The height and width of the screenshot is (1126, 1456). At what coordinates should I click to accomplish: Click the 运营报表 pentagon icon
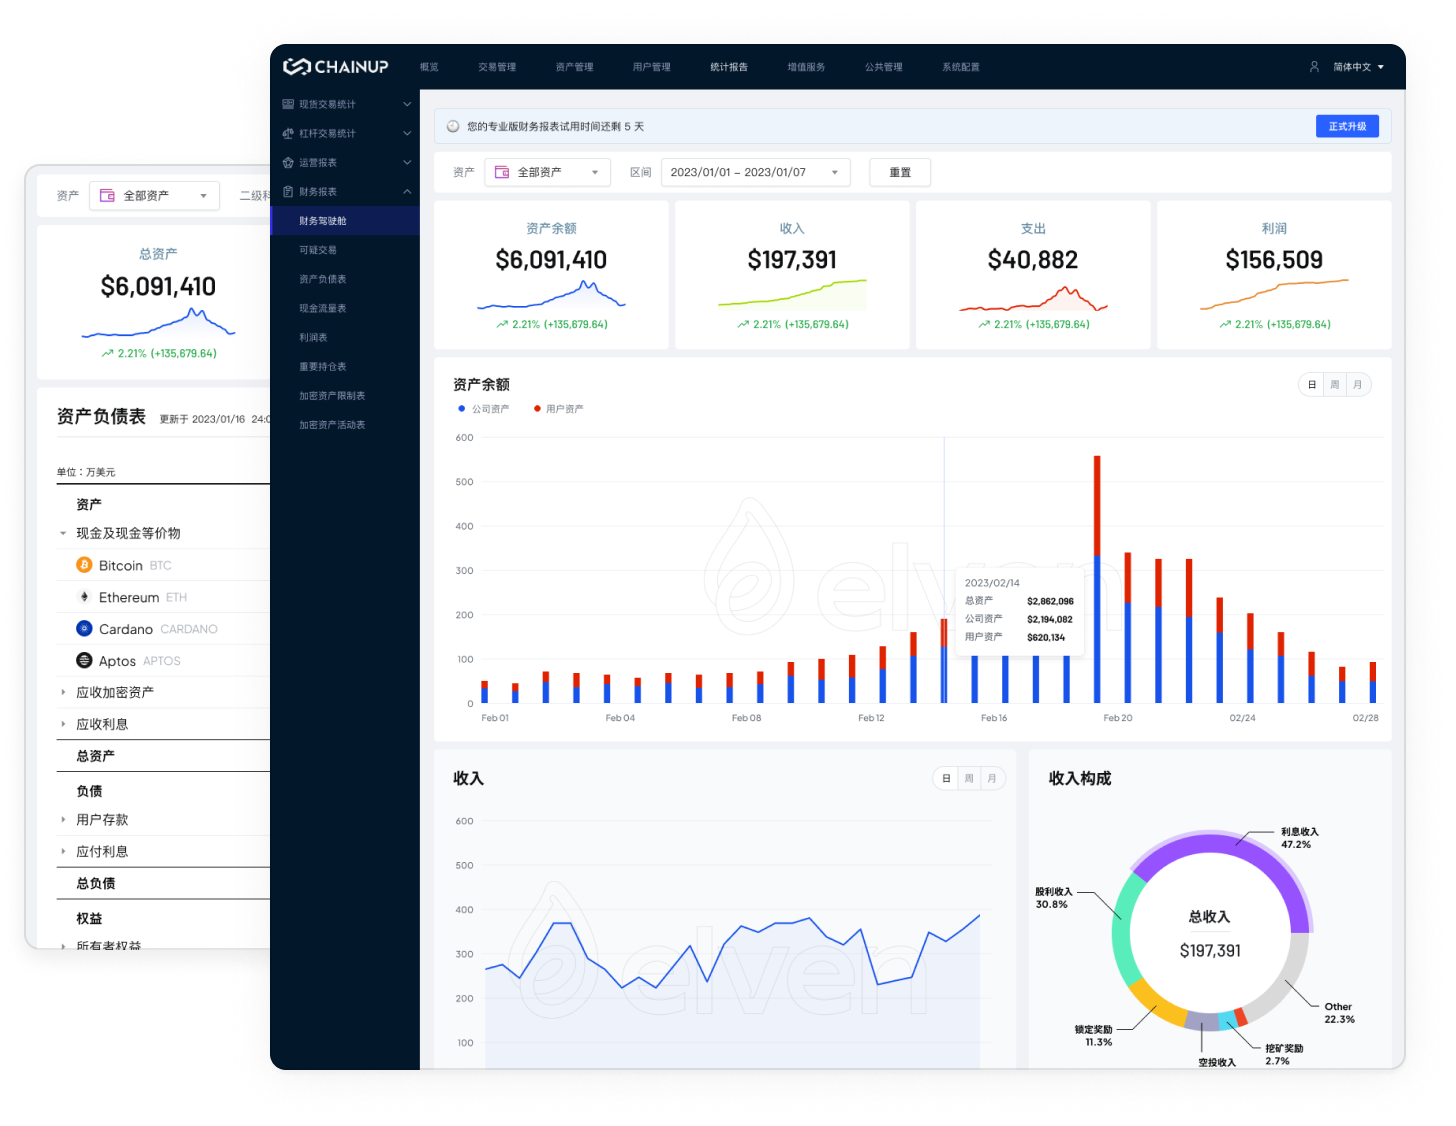288,161
